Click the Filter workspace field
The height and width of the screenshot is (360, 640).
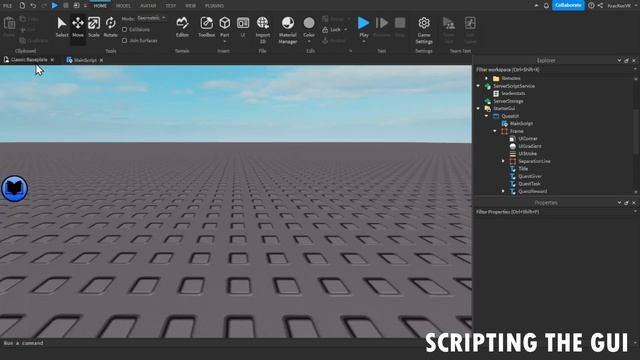point(554,70)
